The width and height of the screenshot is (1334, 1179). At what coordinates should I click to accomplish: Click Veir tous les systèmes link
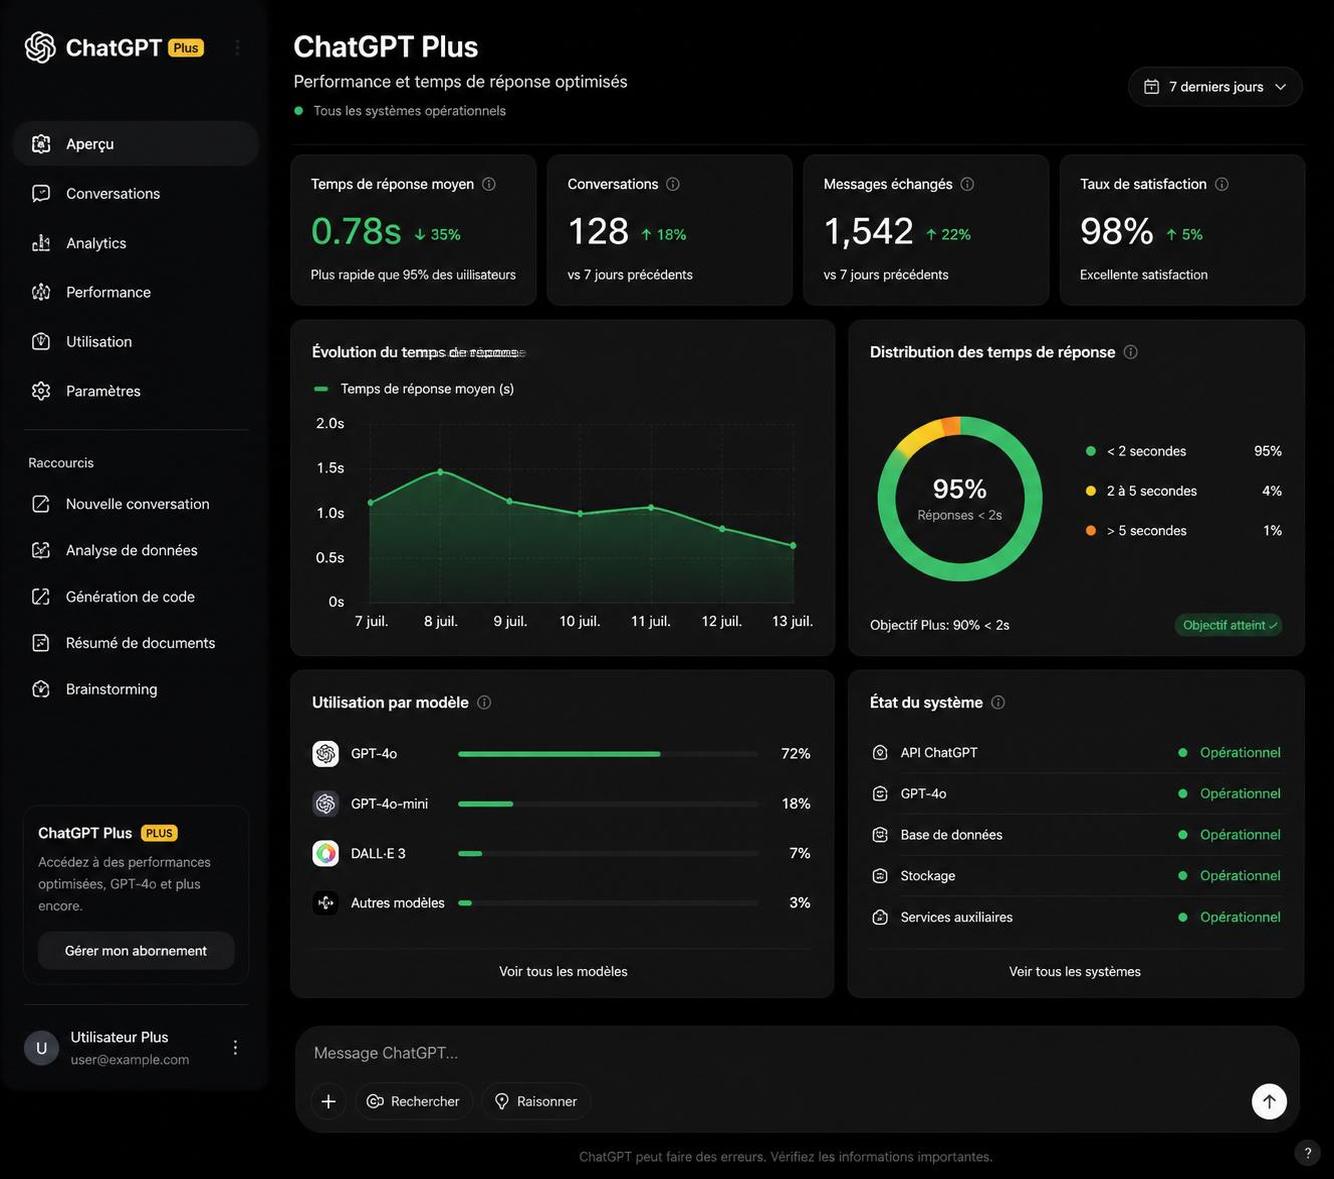[1075, 972]
